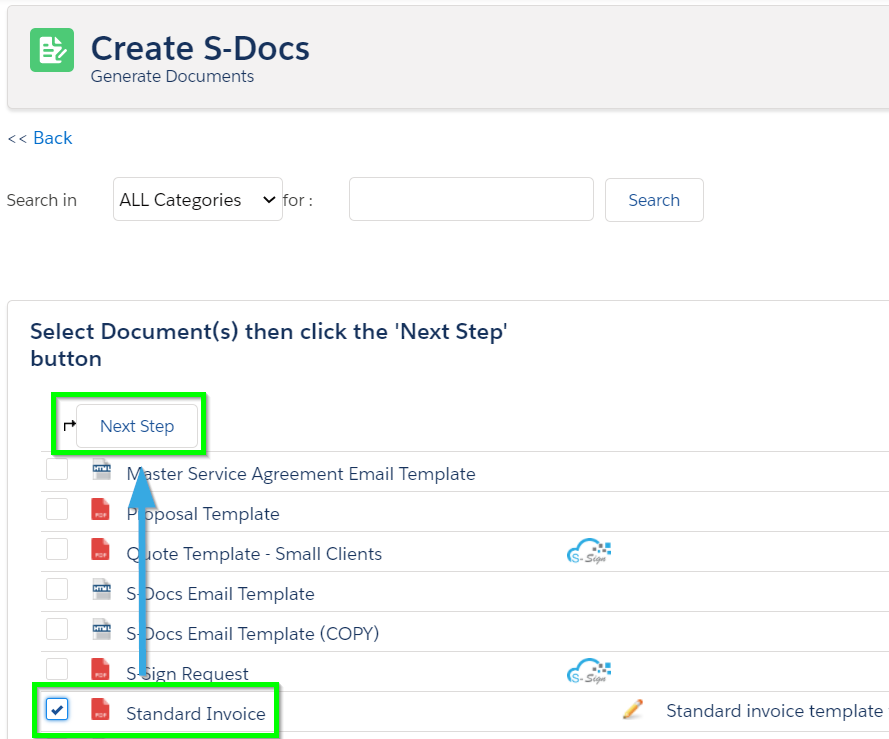Click PDF icon beside Quote Template - Small Clients
Image resolution: width=889 pixels, height=739 pixels.
tap(100, 549)
